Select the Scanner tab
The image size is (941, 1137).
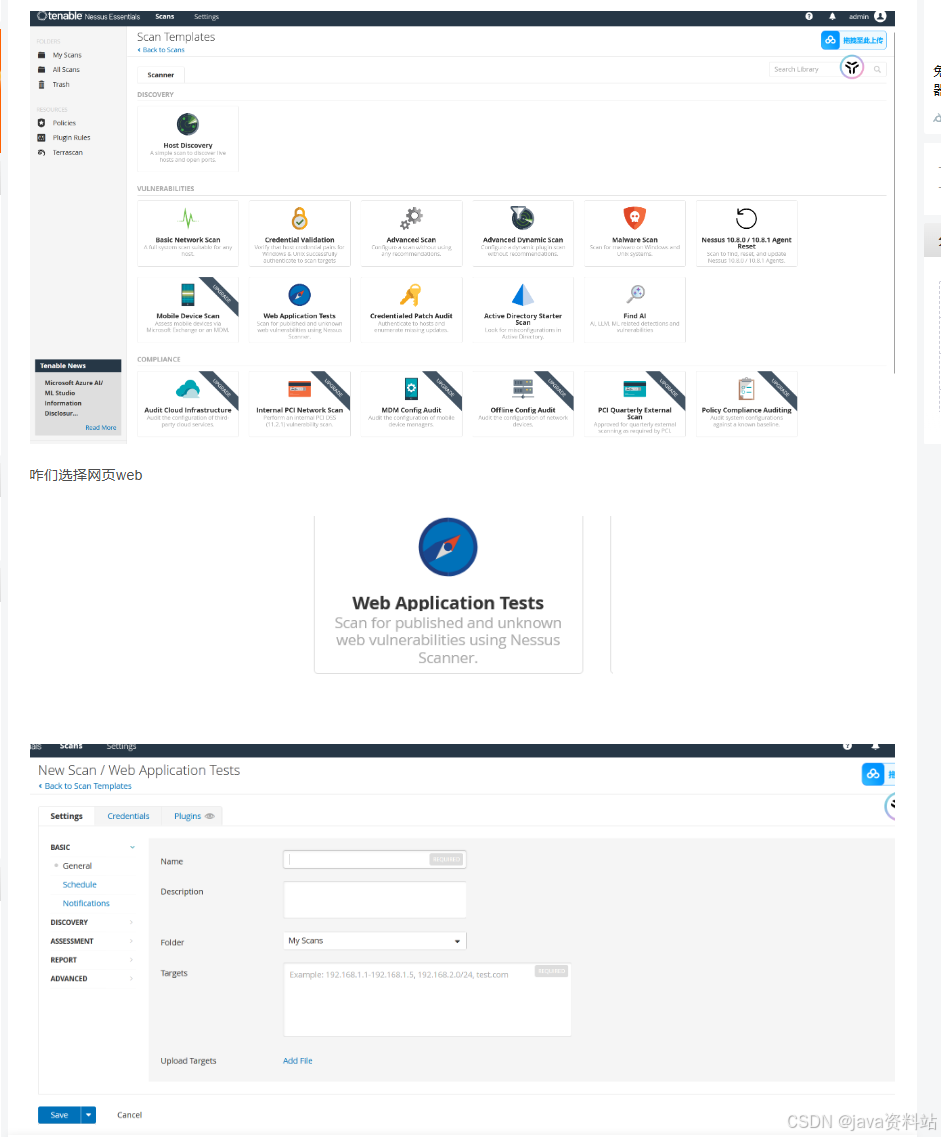click(161, 75)
